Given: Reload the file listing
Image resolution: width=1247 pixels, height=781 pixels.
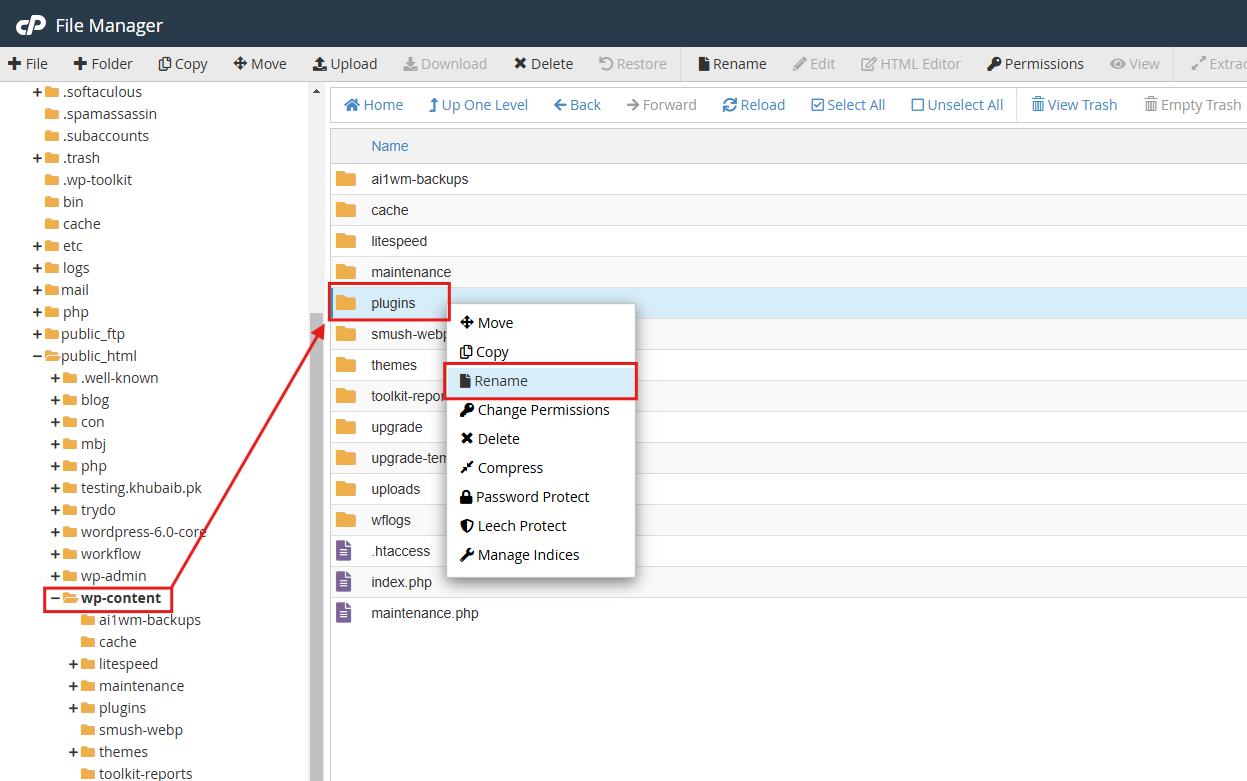Looking at the screenshot, I should pyautogui.click(x=753, y=105).
